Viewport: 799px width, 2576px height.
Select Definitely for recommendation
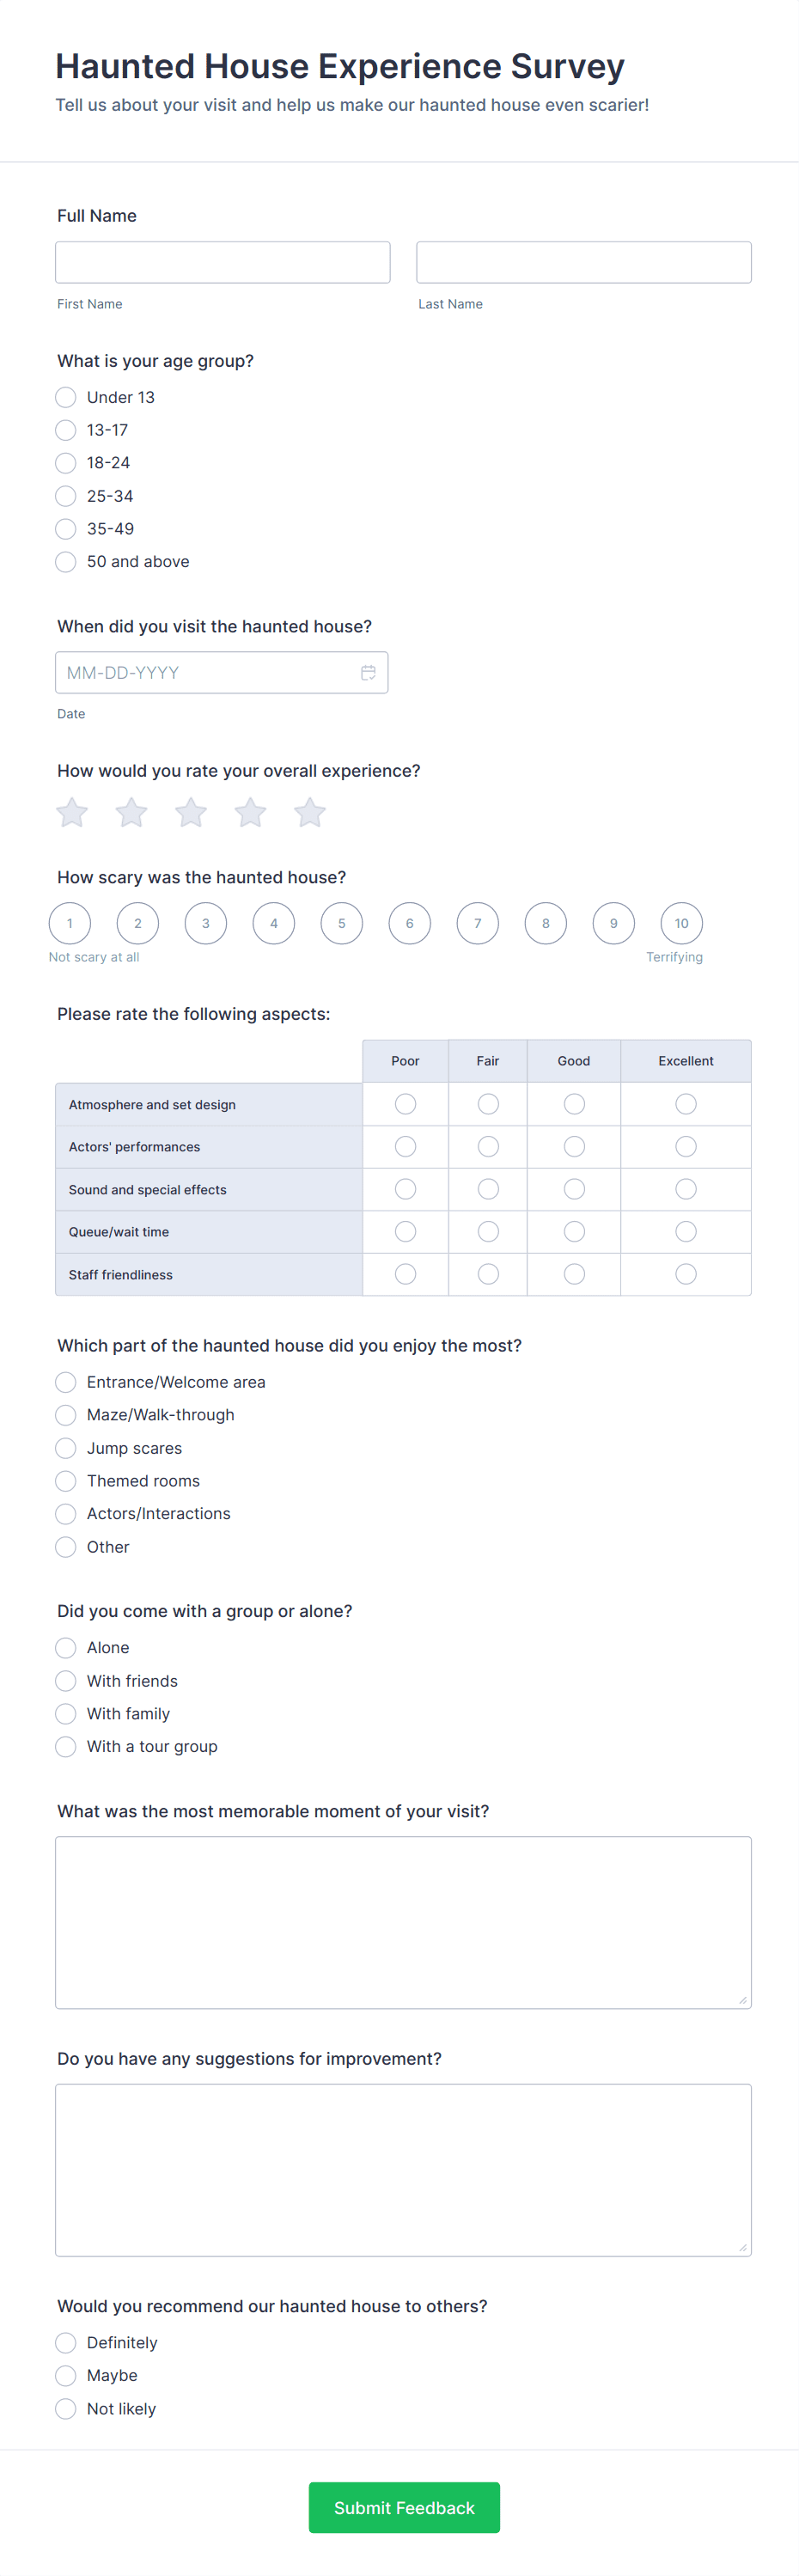point(66,2343)
